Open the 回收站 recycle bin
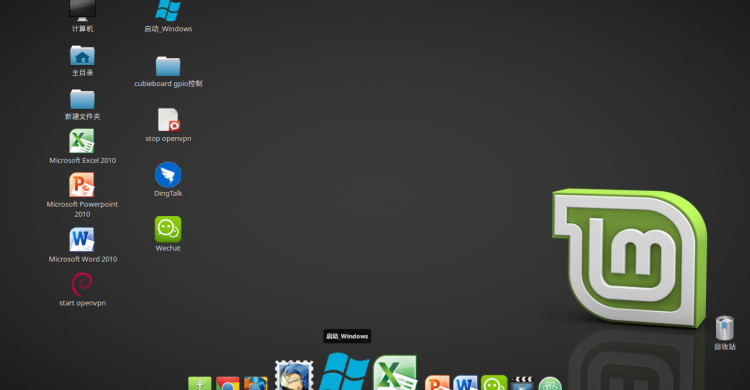This screenshot has height=390, width=750. pyautogui.click(x=725, y=328)
